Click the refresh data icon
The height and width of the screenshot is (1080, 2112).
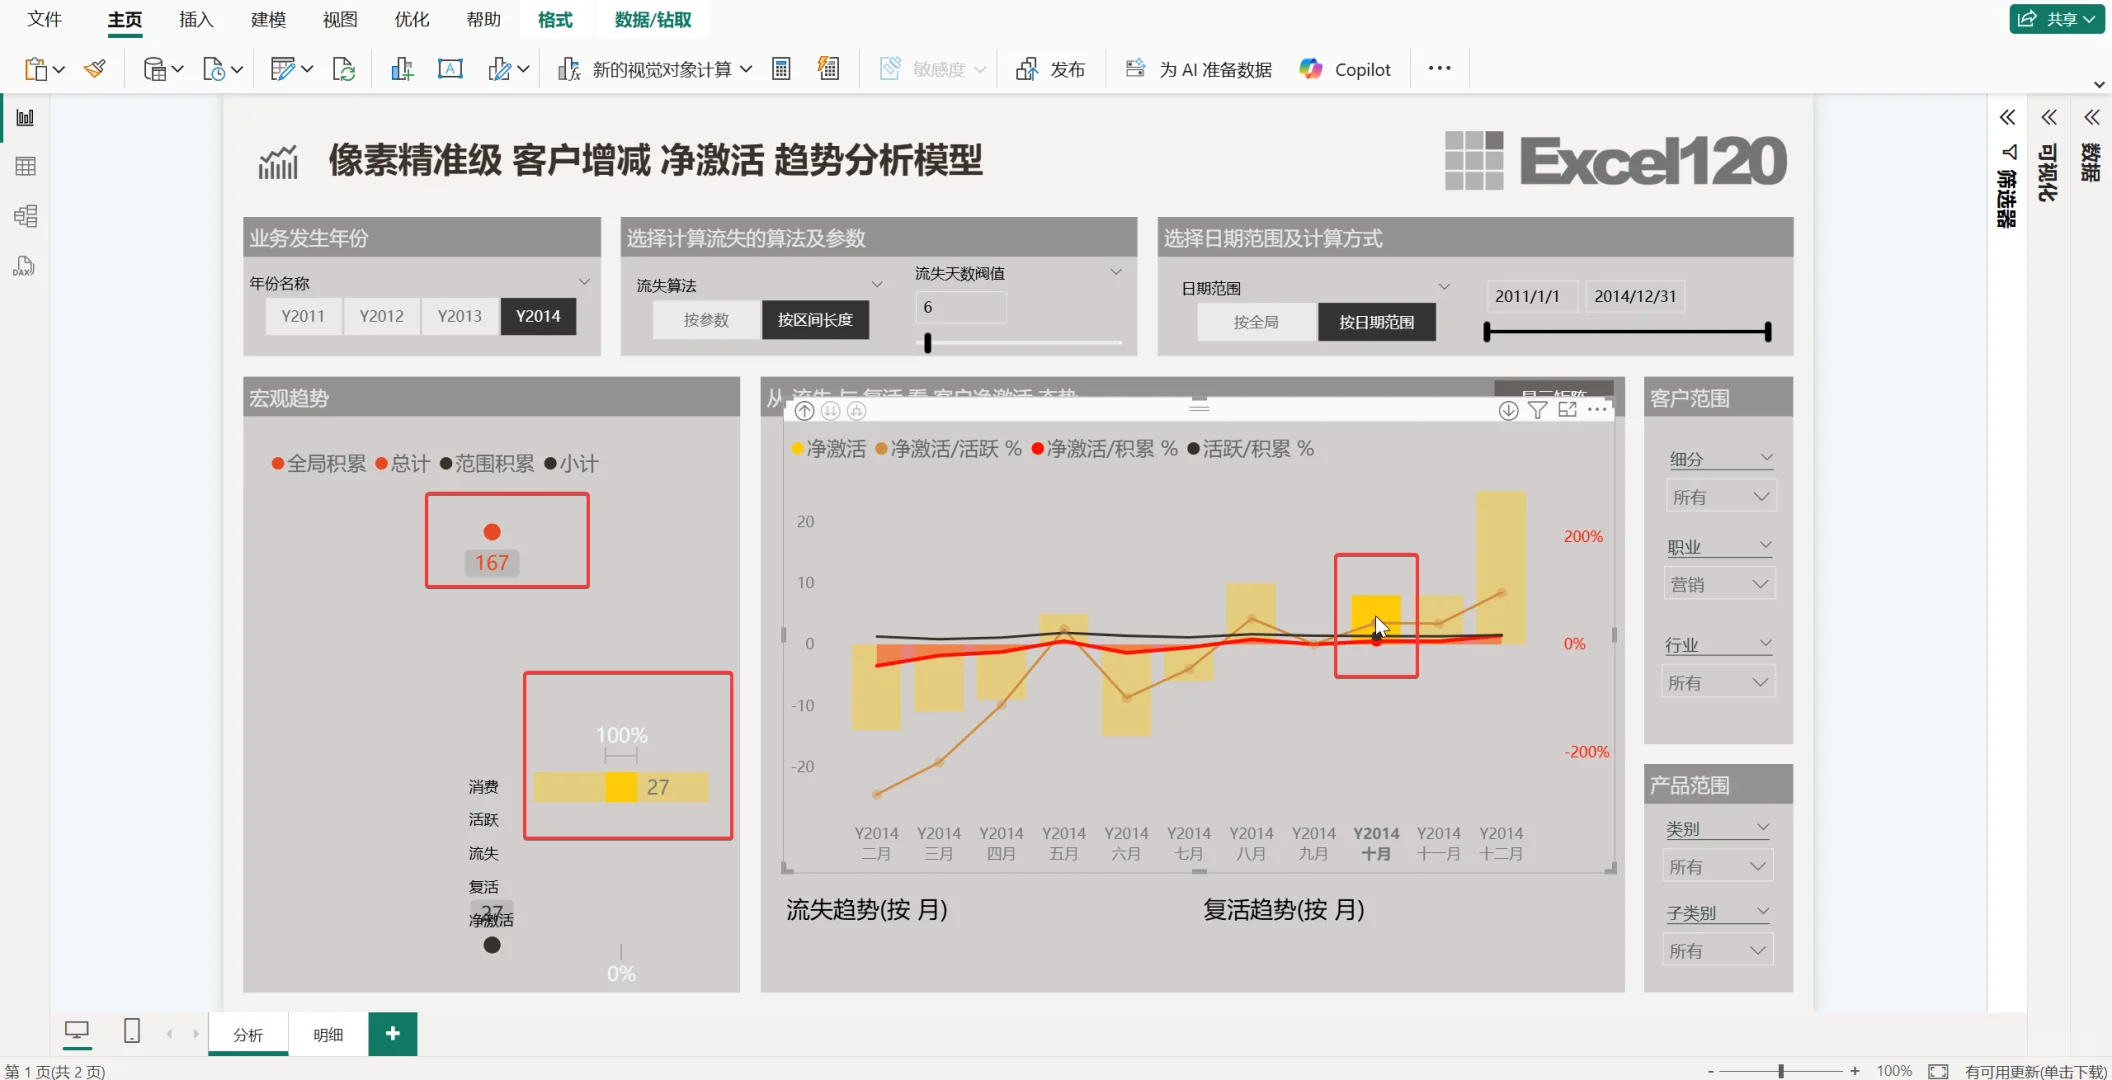[x=344, y=69]
